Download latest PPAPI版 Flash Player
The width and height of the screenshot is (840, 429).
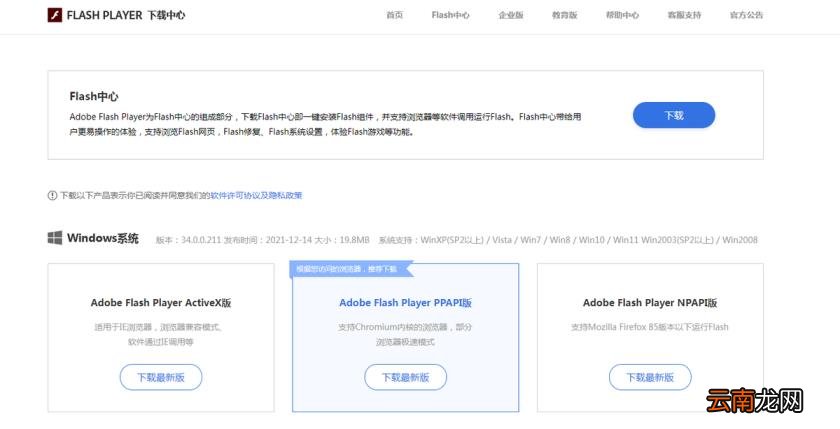pyautogui.click(x=406, y=378)
